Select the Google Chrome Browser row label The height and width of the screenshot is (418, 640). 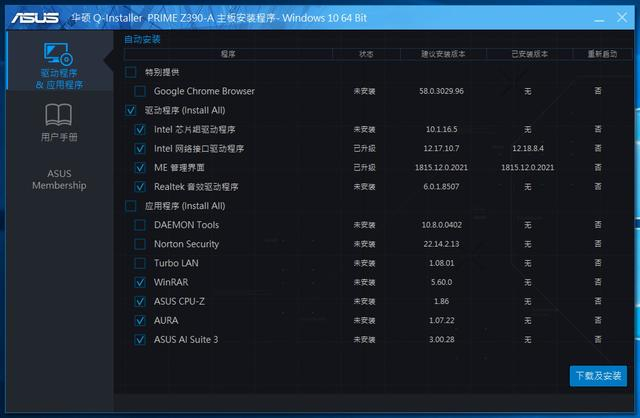point(204,91)
